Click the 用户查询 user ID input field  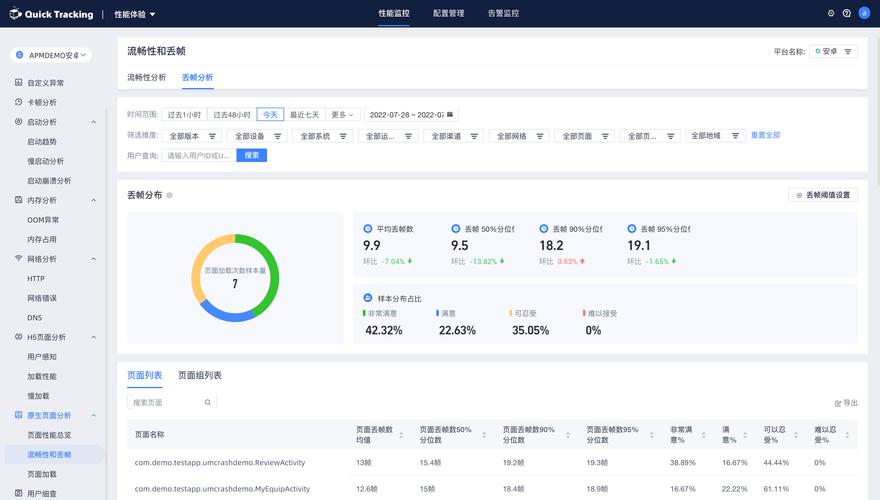[x=199, y=155]
